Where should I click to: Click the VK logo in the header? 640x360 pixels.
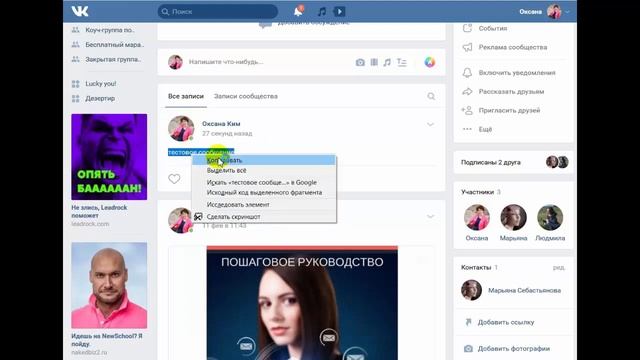tap(80, 11)
